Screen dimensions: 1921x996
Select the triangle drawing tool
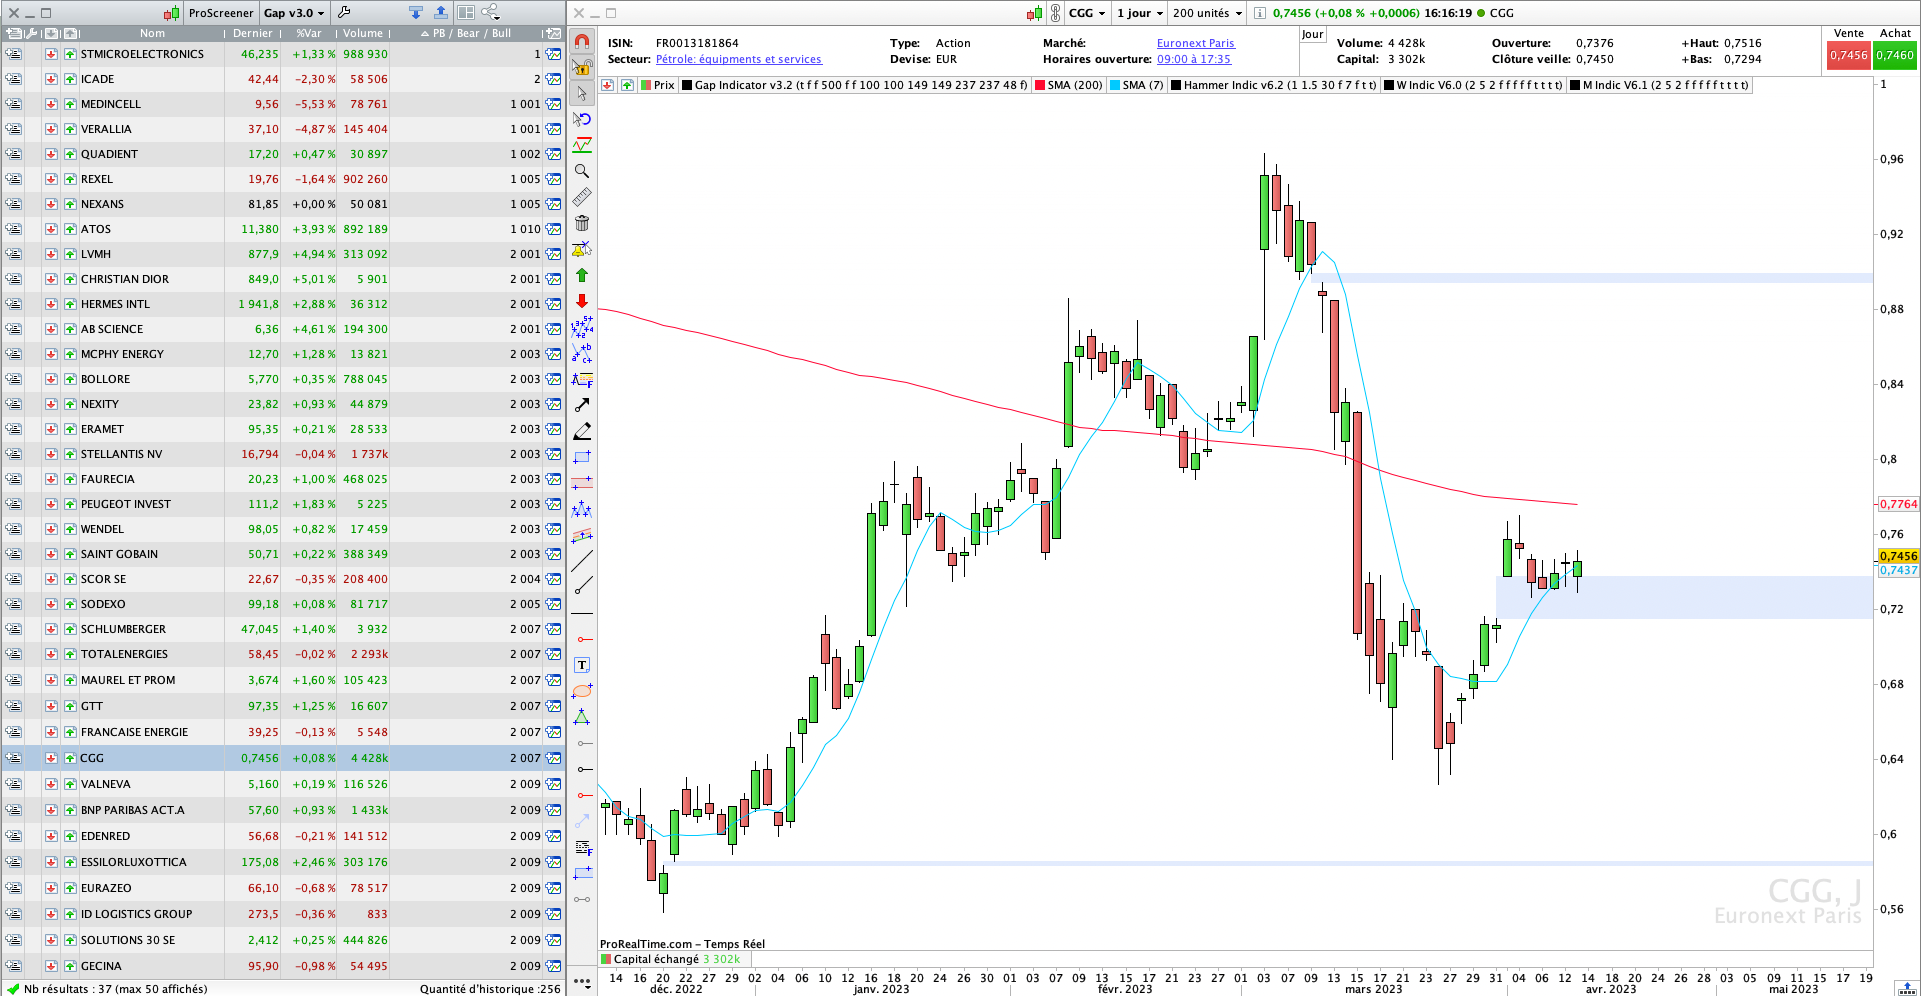pos(582,717)
